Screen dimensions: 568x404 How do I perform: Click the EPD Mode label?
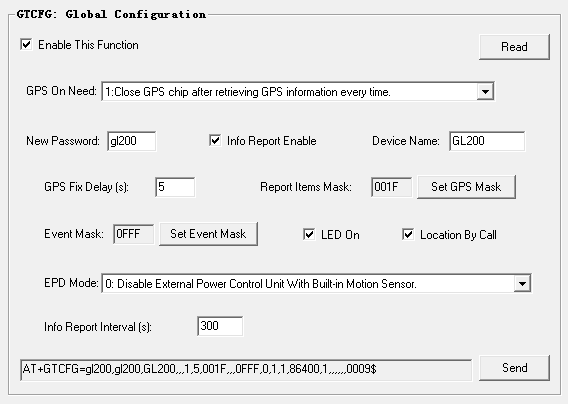pyautogui.click(x=71, y=283)
